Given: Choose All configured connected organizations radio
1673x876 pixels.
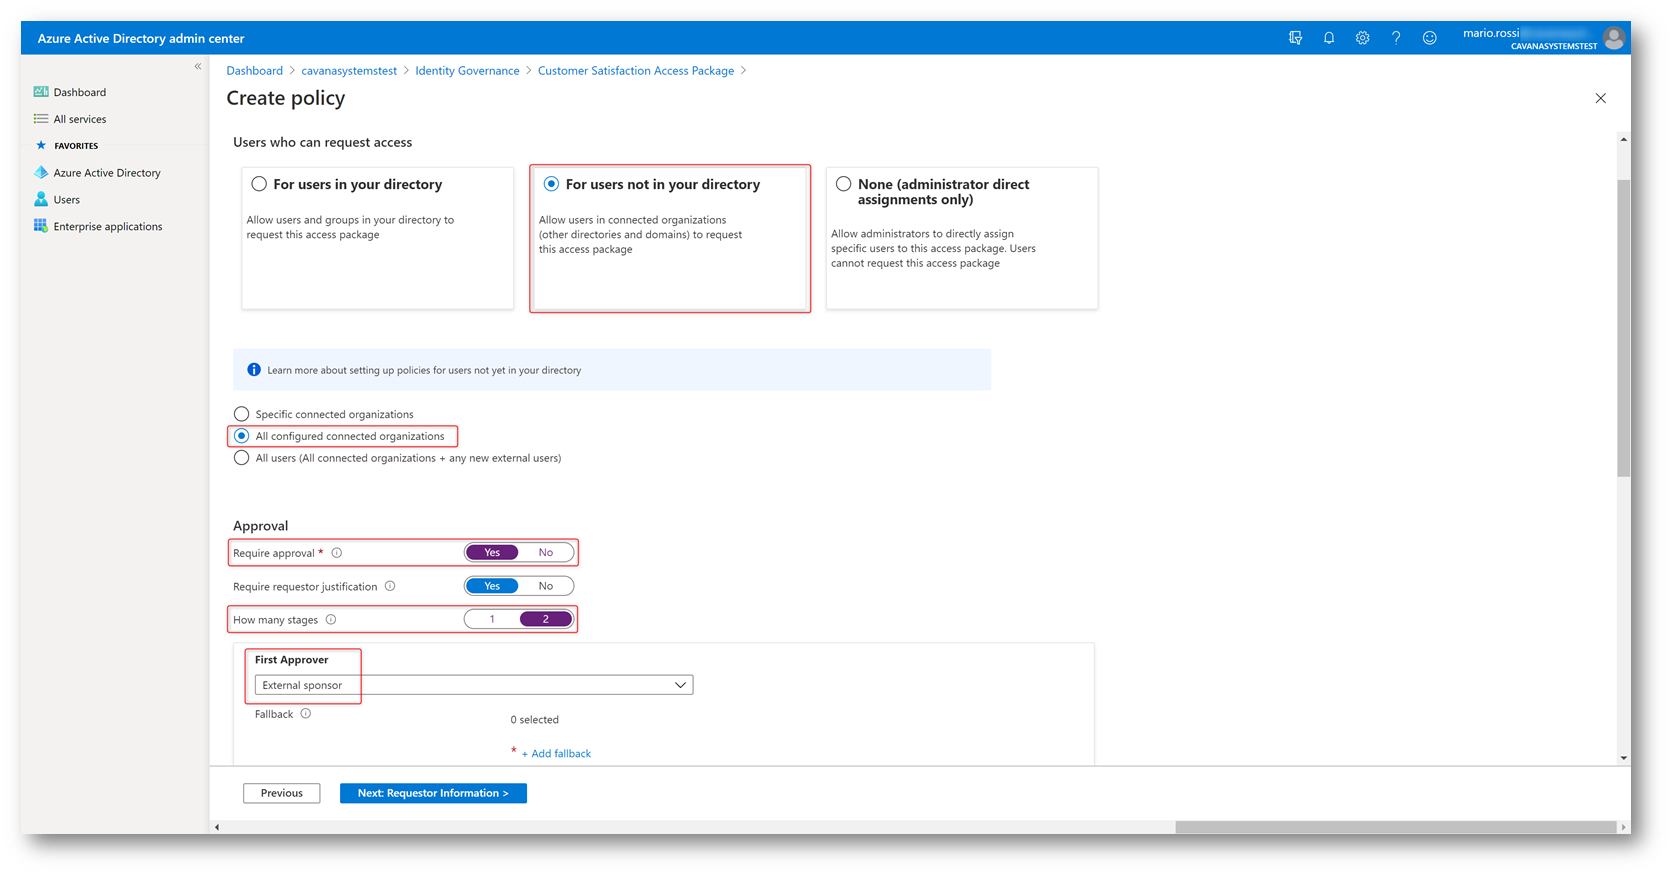Looking at the screenshot, I should (241, 436).
